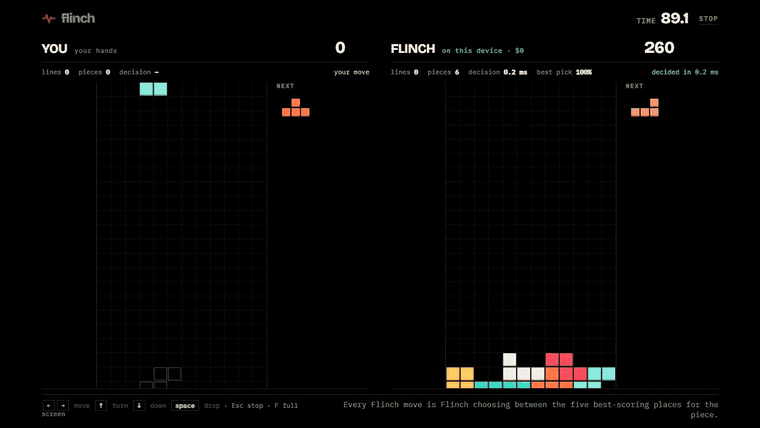Click the 'Esc stop' hint text

click(x=247, y=406)
